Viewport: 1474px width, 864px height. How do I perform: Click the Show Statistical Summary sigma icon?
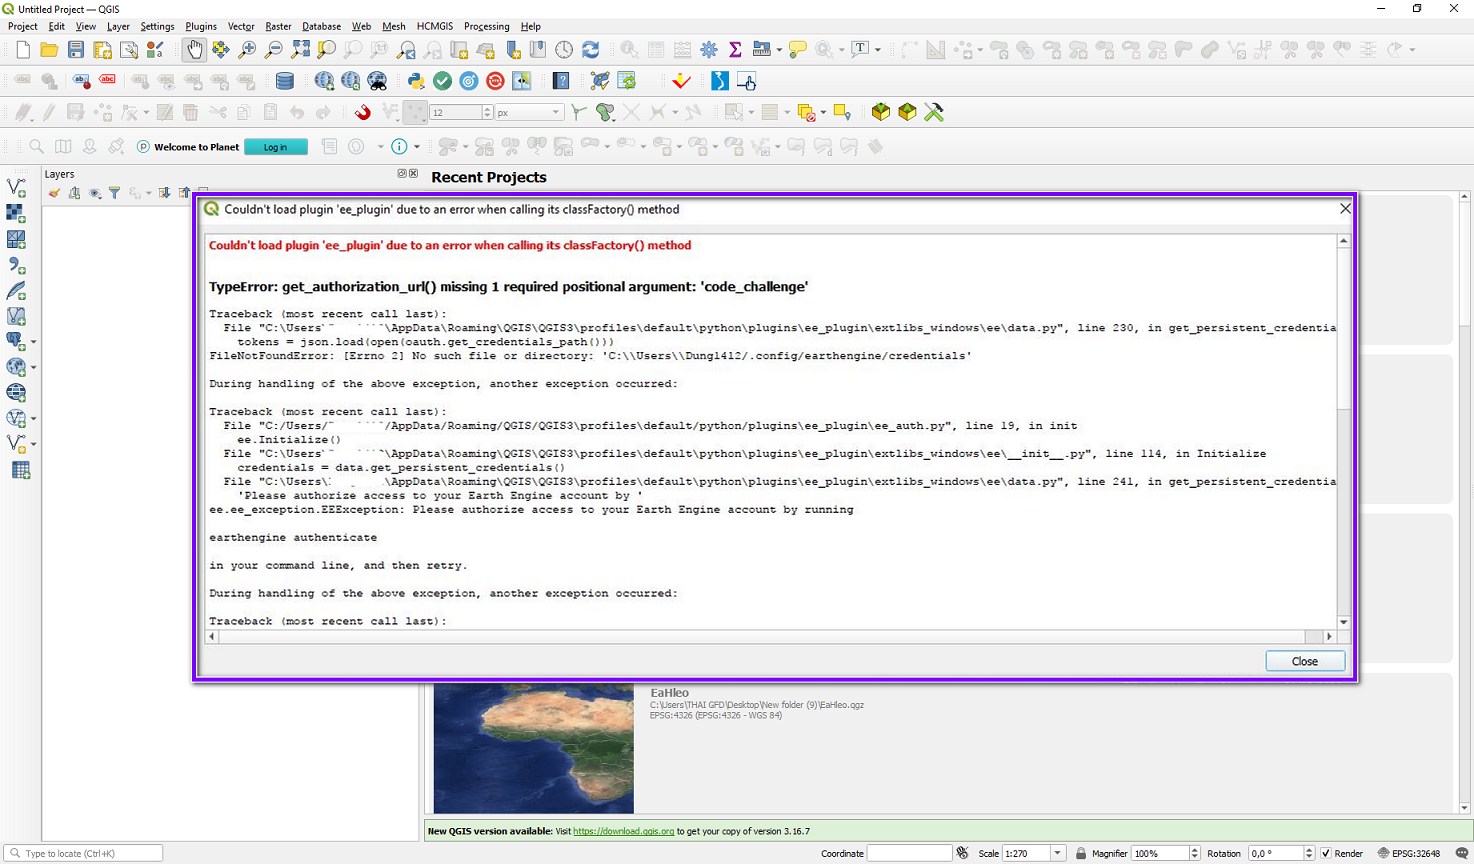click(735, 50)
